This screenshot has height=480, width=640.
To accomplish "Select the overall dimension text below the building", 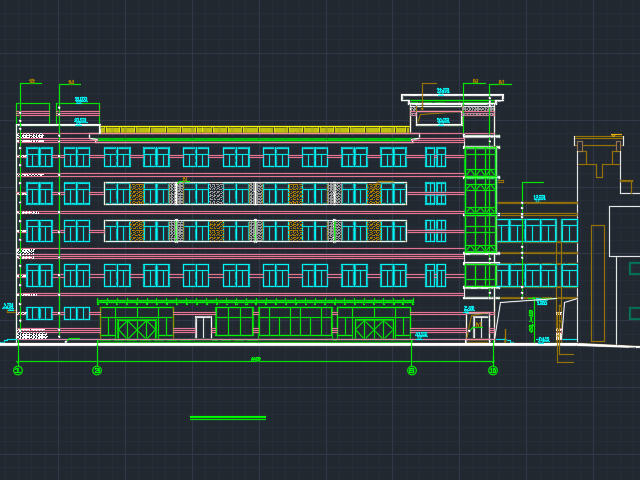I will click(x=256, y=359).
